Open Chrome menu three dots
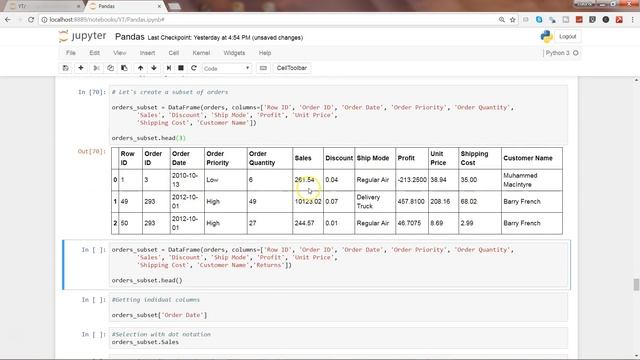This screenshot has width=640, height=360. tap(632, 20)
